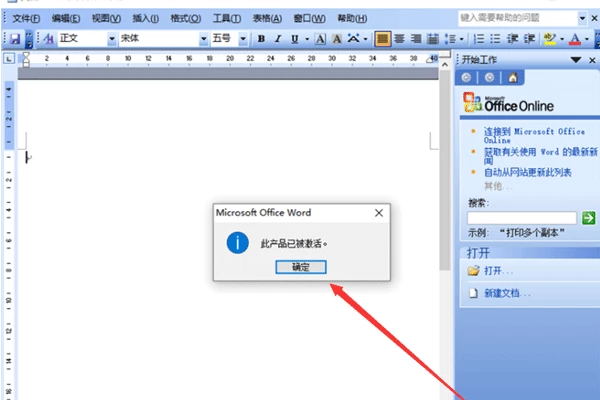600x400 pixels.
Task: Open the font dropdown showing 宋体
Action: tap(204, 39)
